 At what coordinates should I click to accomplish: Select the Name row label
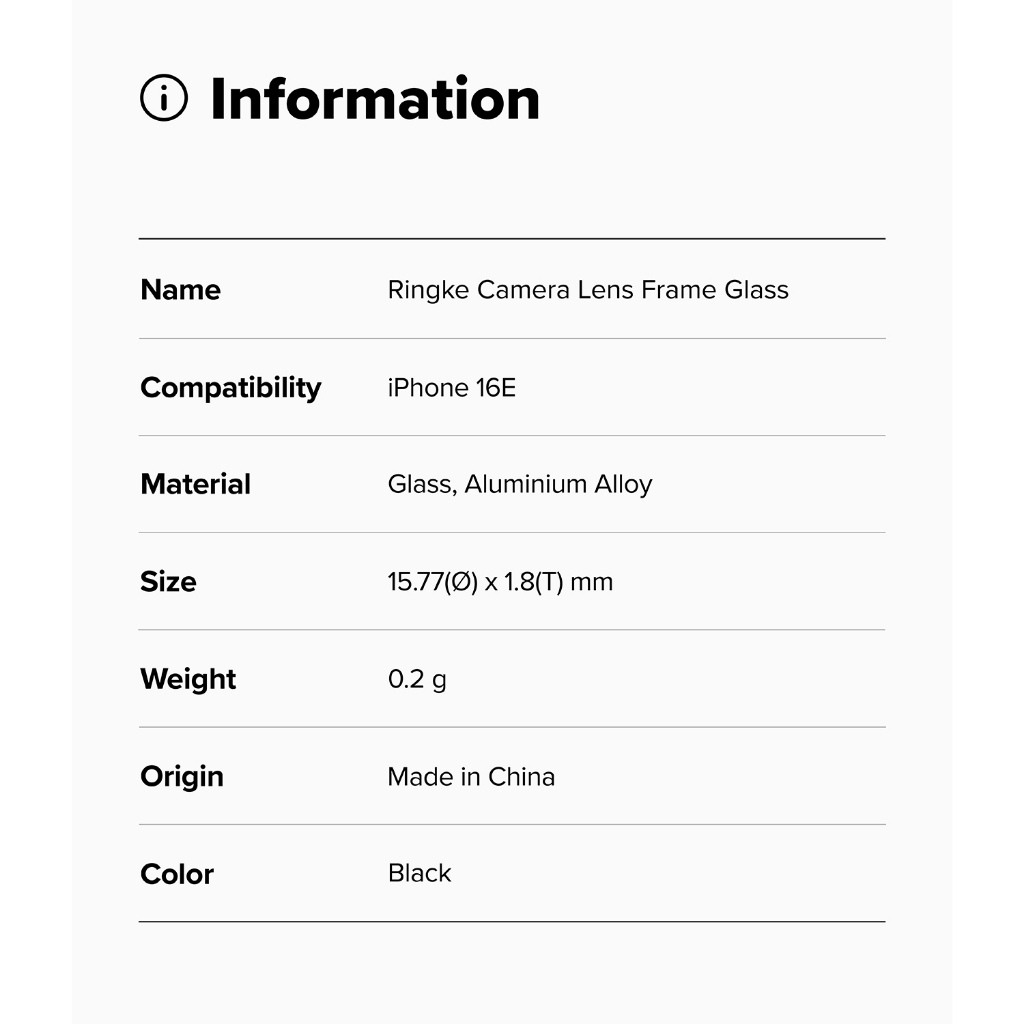coord(180,290)
